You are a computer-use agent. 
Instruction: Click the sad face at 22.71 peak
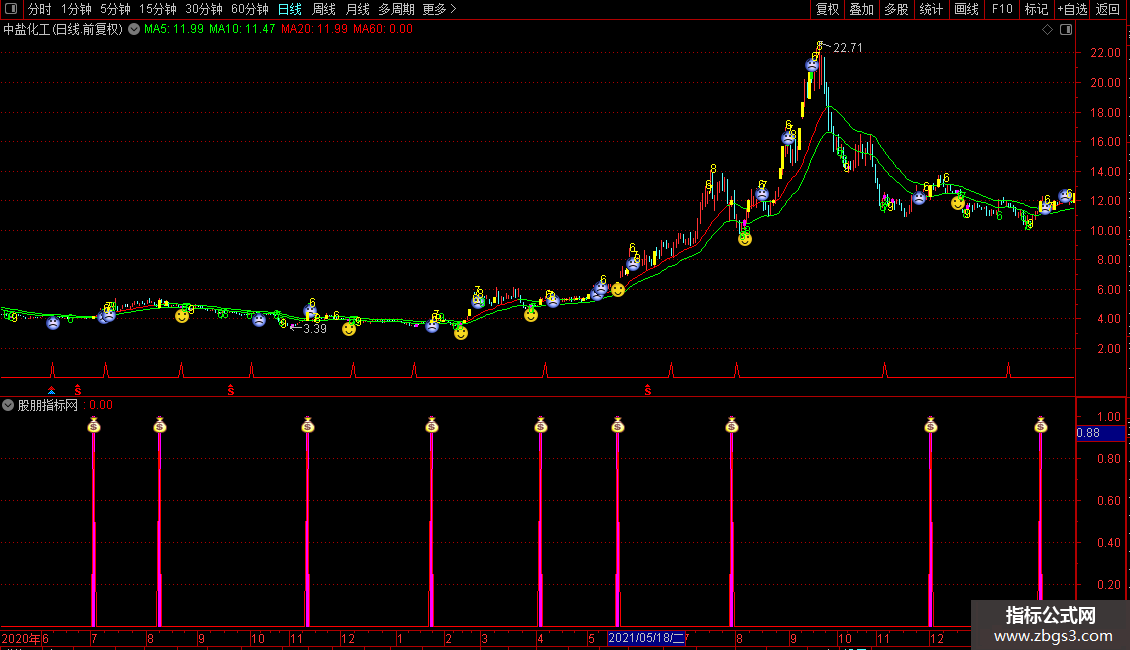click(812, 65)
